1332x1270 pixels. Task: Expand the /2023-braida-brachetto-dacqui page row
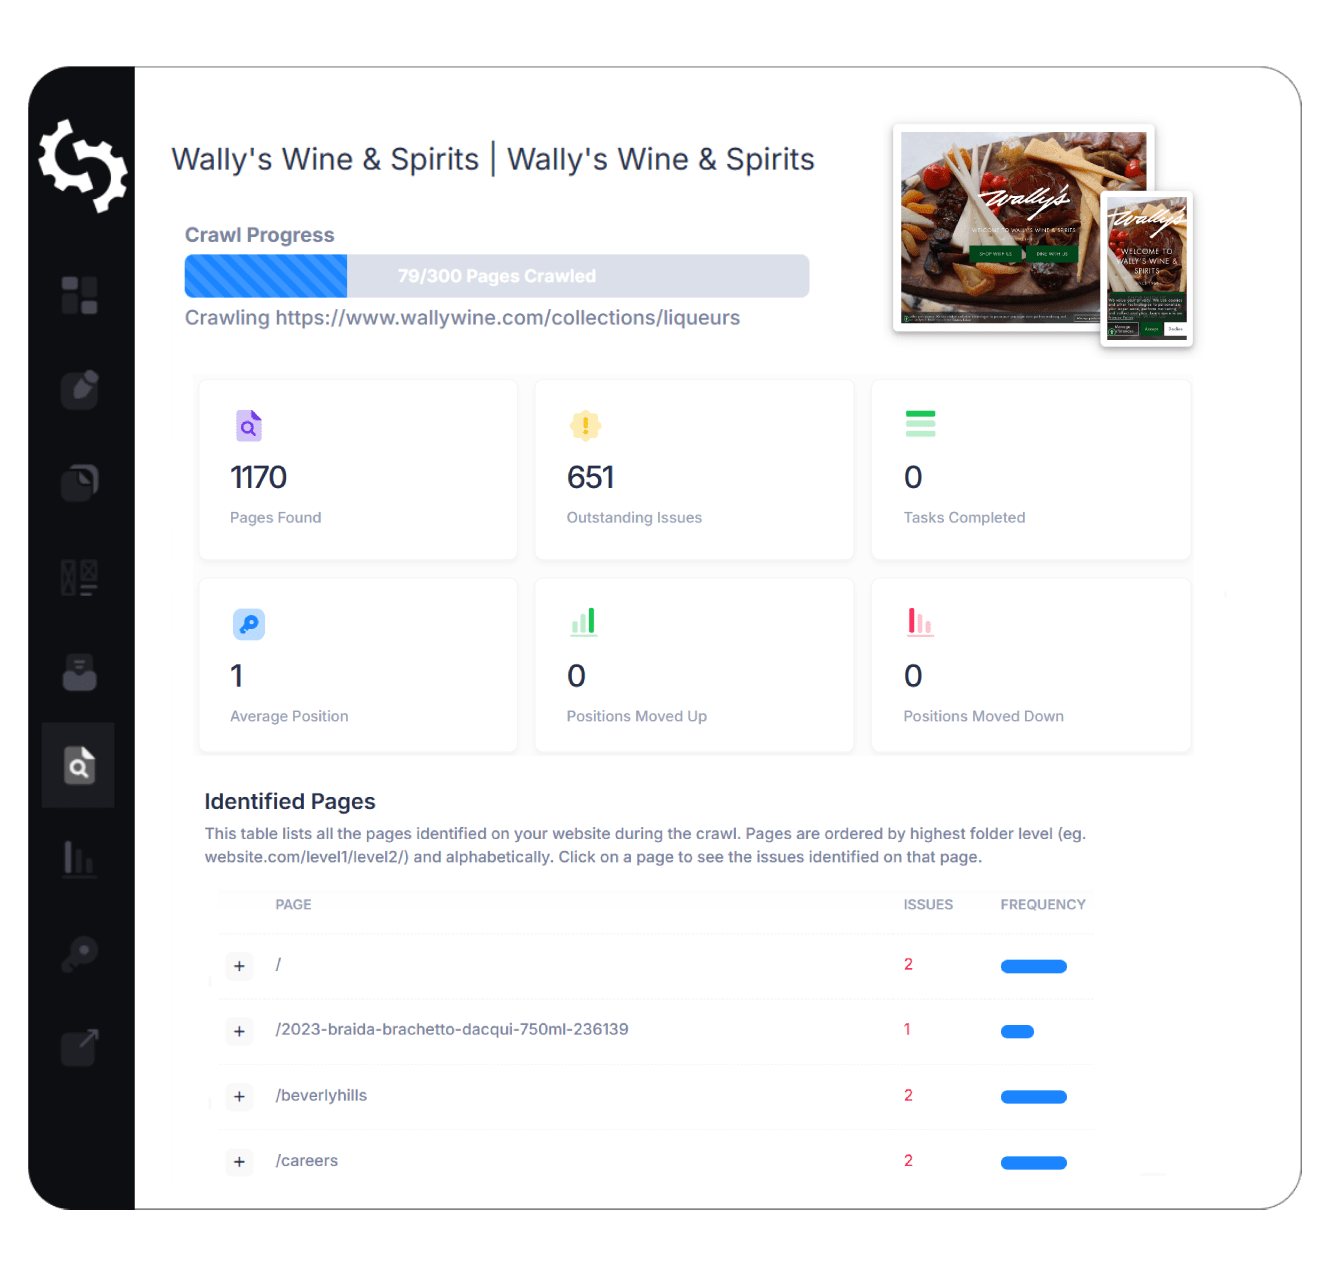coord(239,1031)
